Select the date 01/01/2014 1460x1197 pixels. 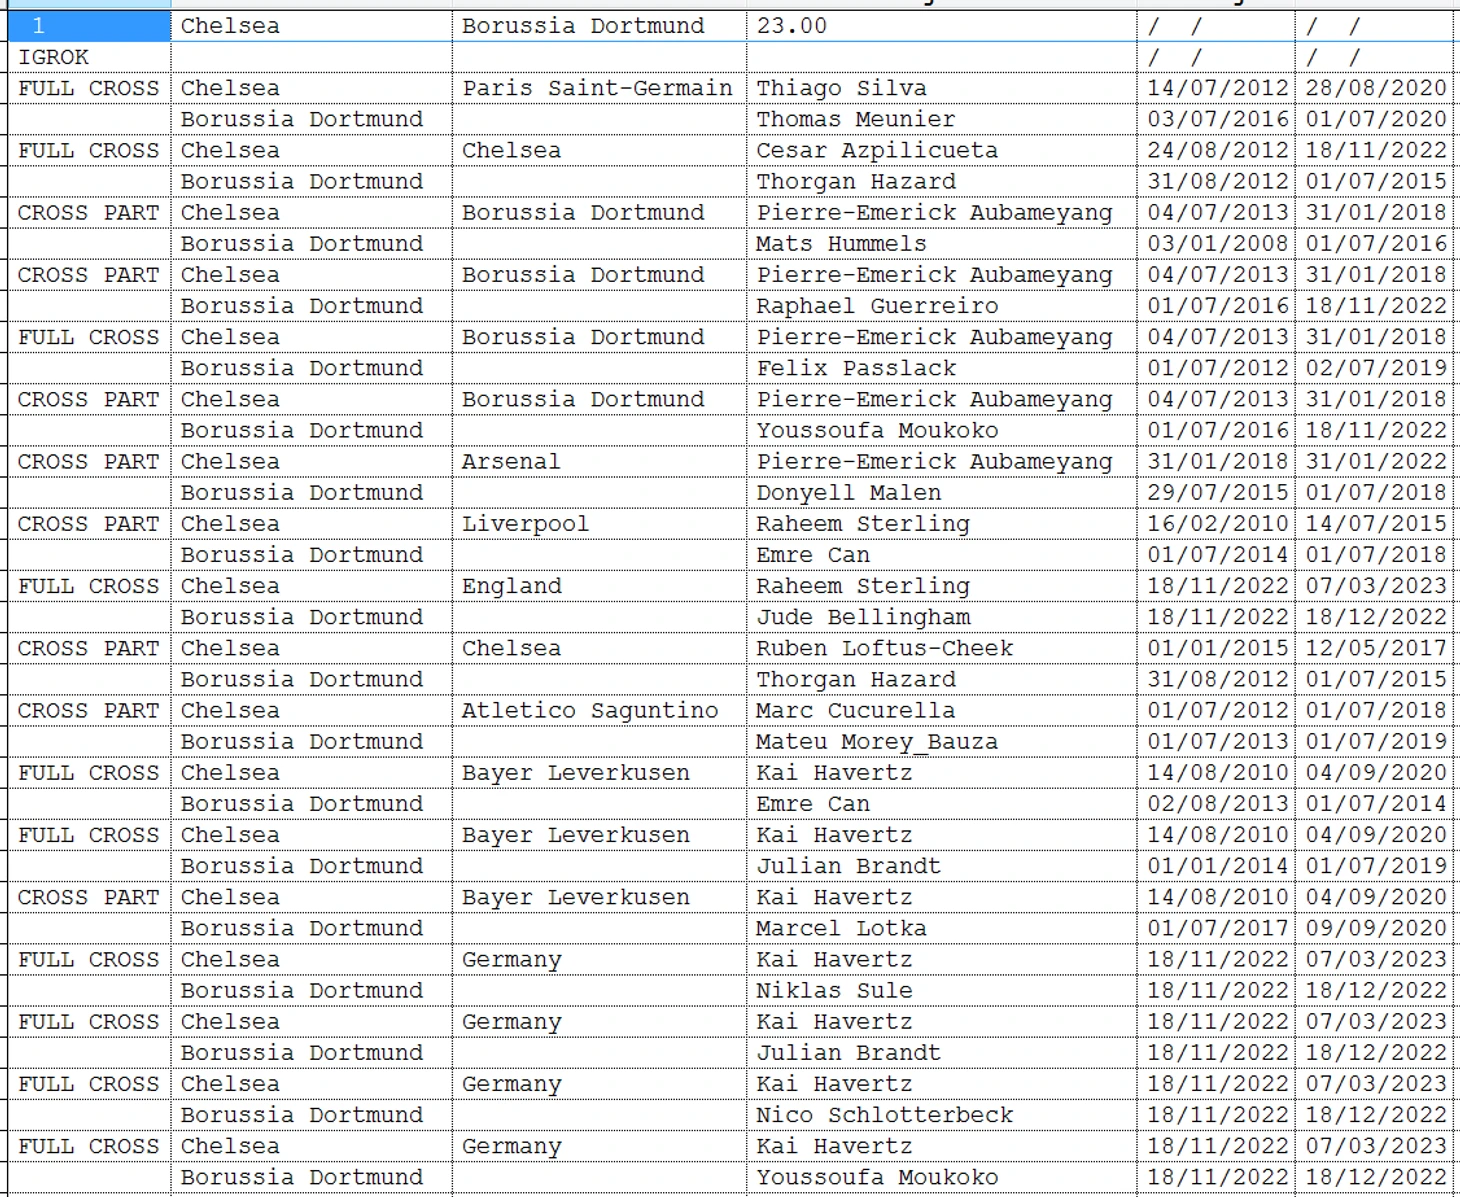pos(1217,865)
